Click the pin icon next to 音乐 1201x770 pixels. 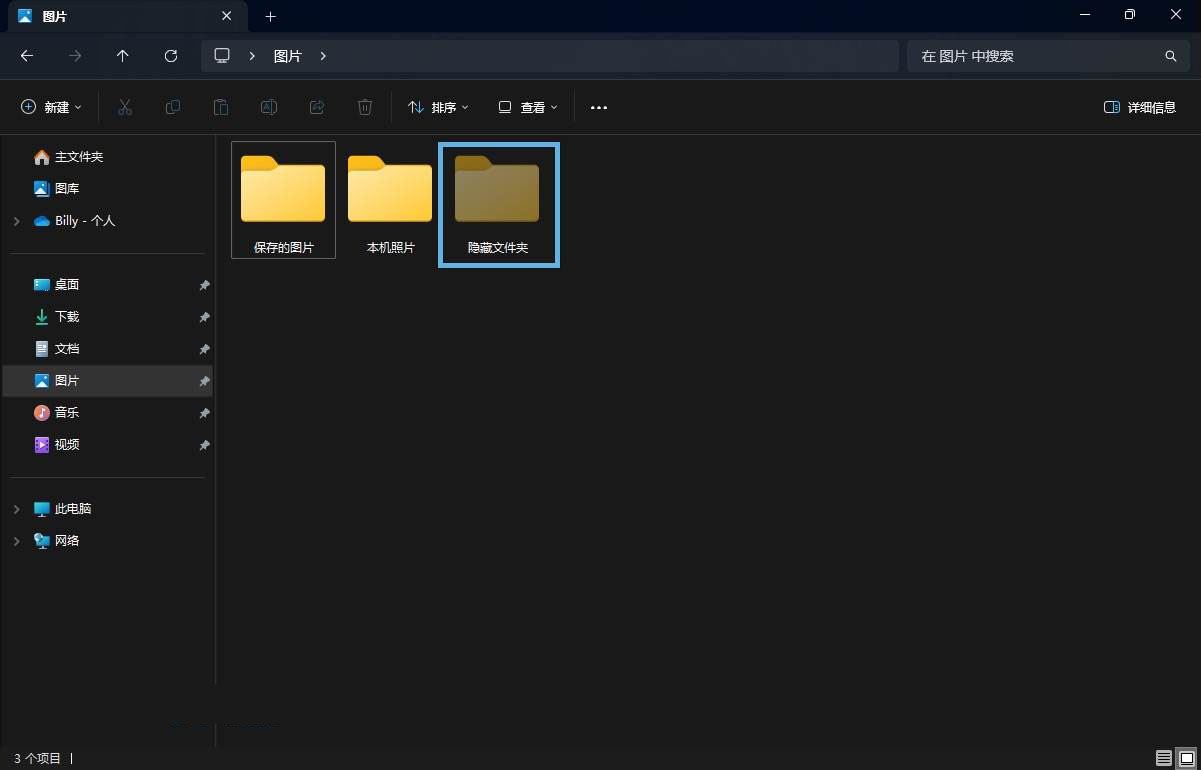point(204,413)
